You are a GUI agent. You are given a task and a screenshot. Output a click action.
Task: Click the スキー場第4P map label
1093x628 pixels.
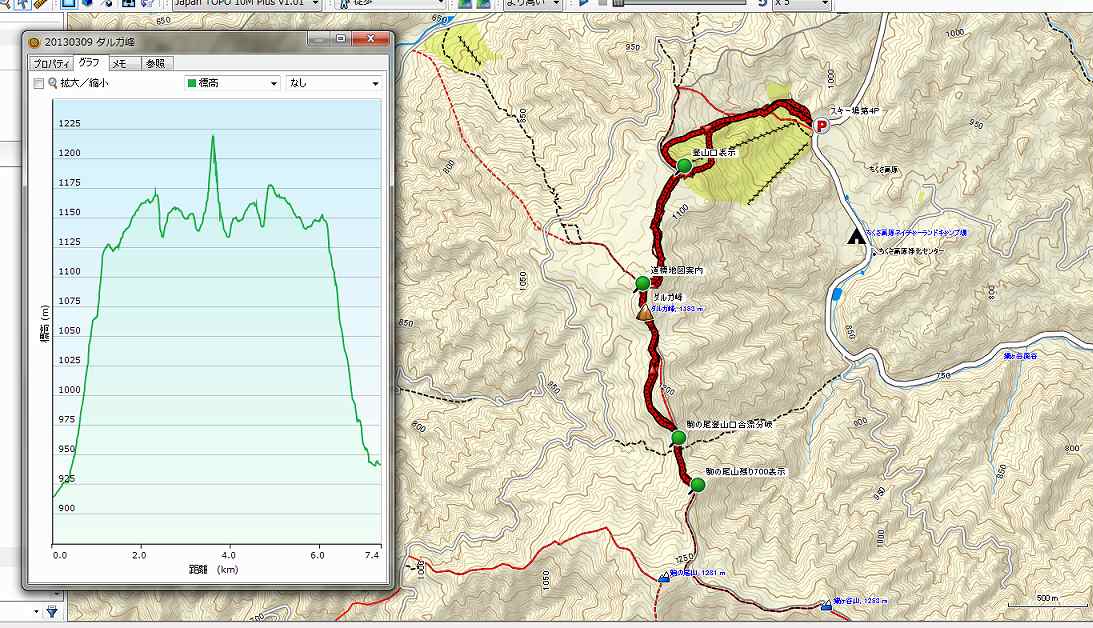(x=855, y=111)
